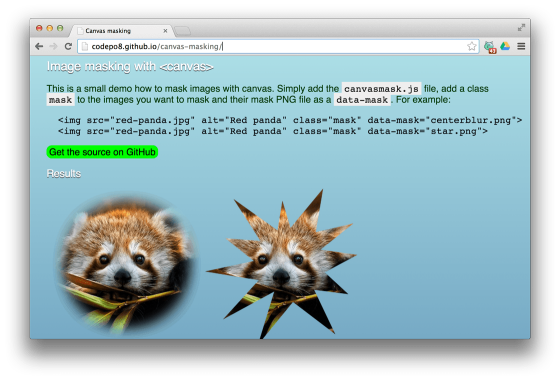This screenshot has height=380, width=560.
Task: Minimize the window with the yellow button
Action: pos(50,28)
